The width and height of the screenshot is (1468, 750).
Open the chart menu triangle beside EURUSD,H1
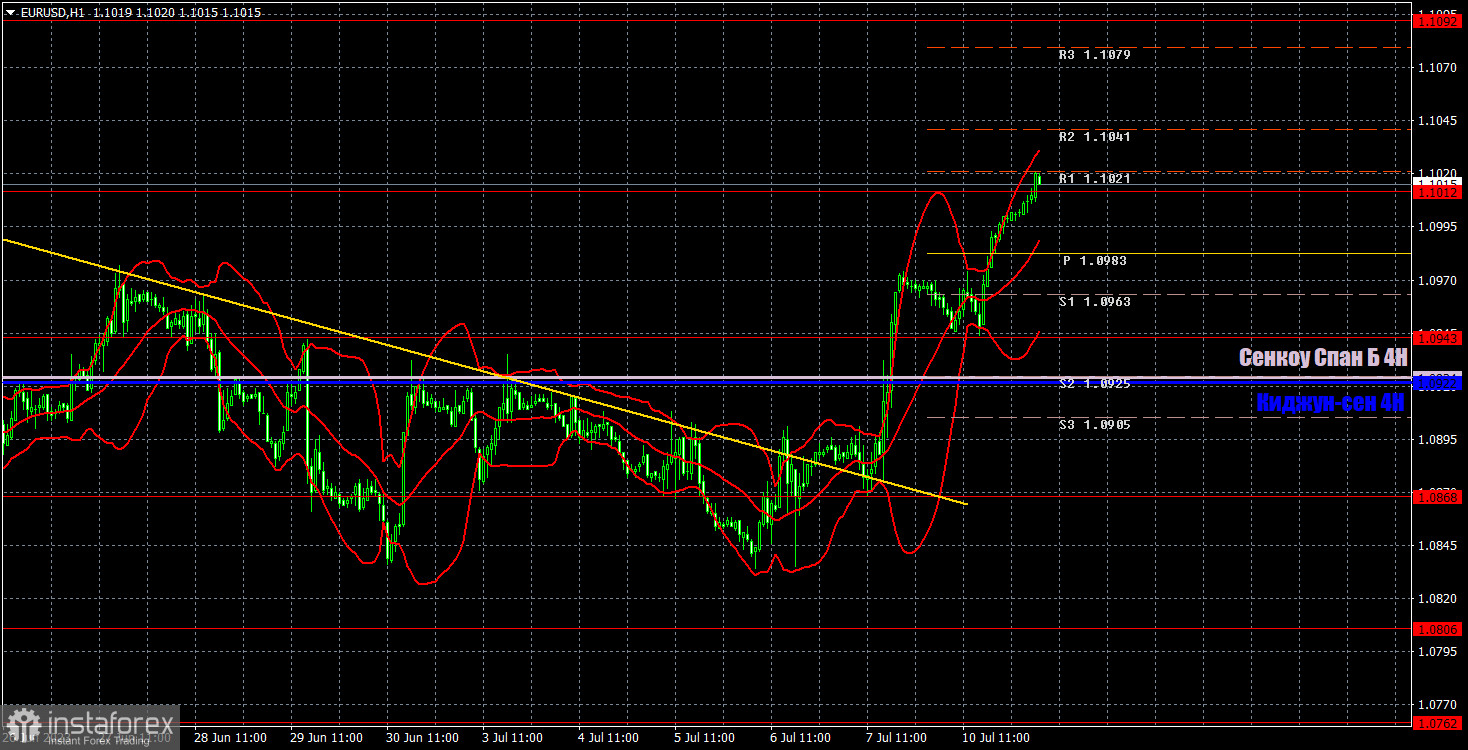point(9,13)
